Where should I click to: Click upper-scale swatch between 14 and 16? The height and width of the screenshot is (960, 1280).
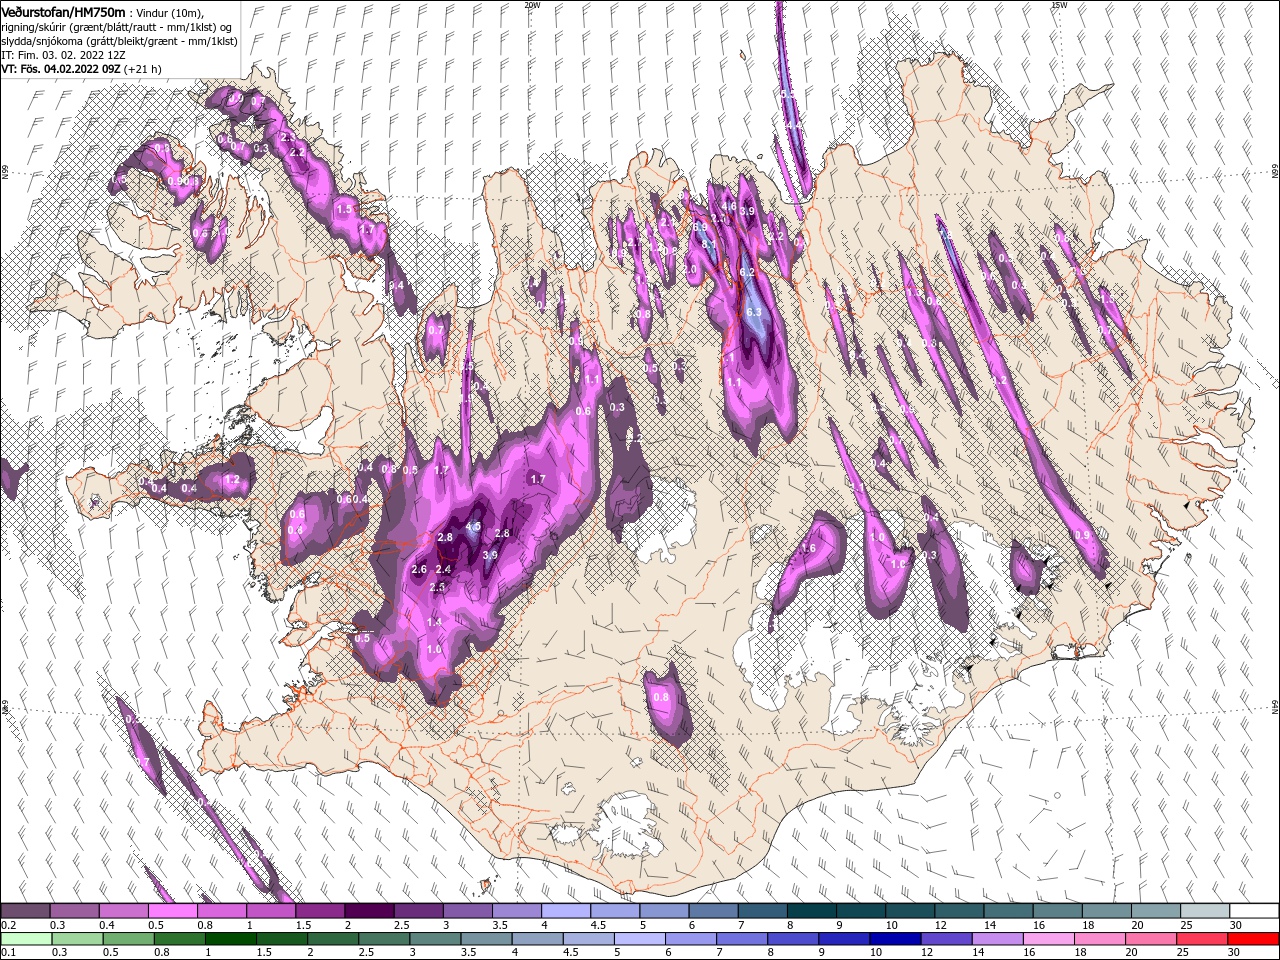tap(1008, 911)
